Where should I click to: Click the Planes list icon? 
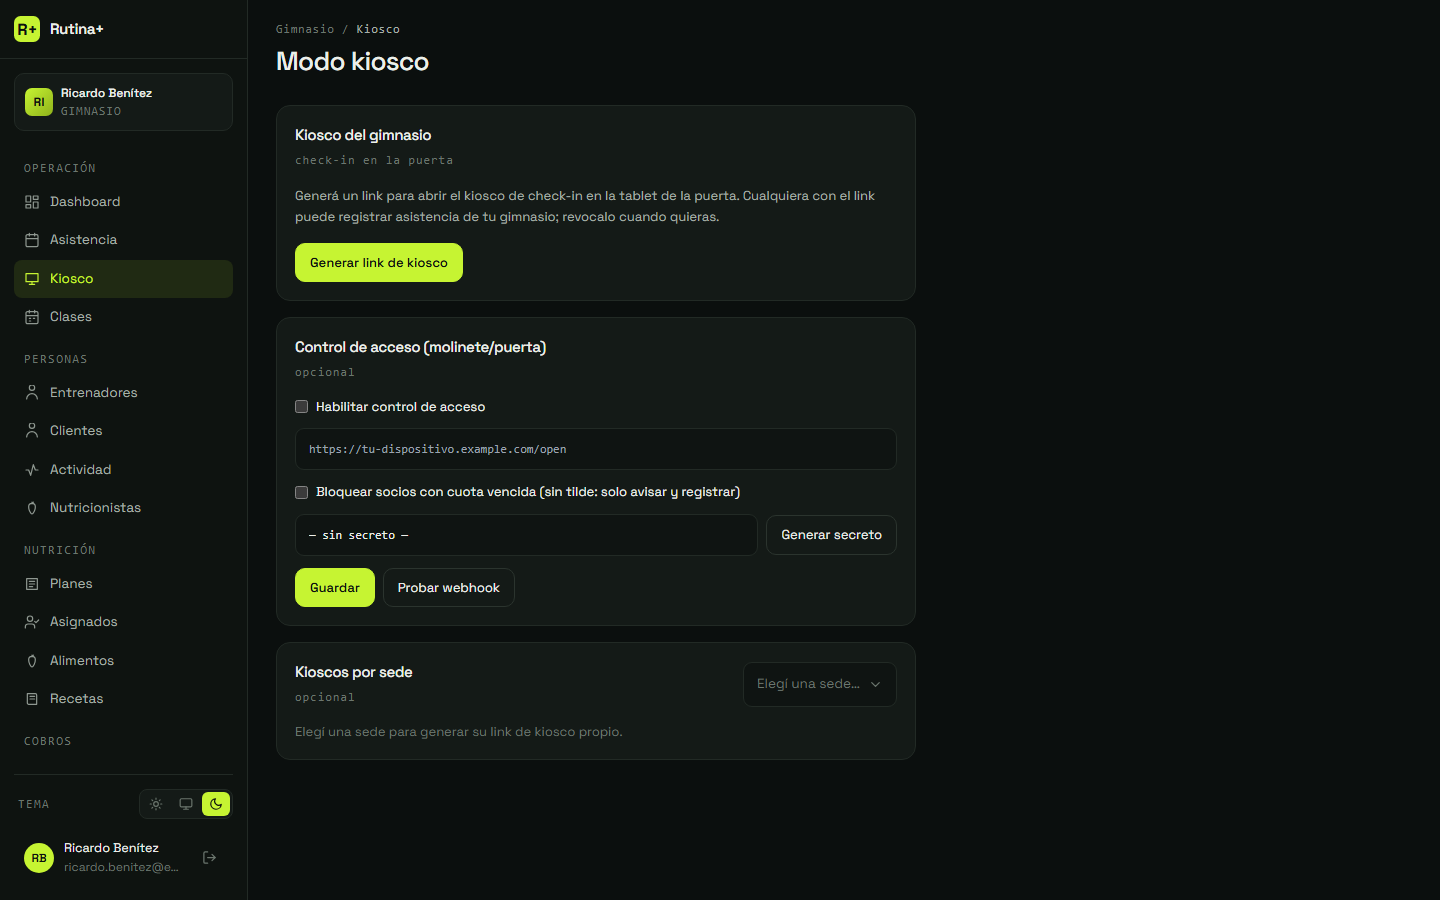(32, 584)
